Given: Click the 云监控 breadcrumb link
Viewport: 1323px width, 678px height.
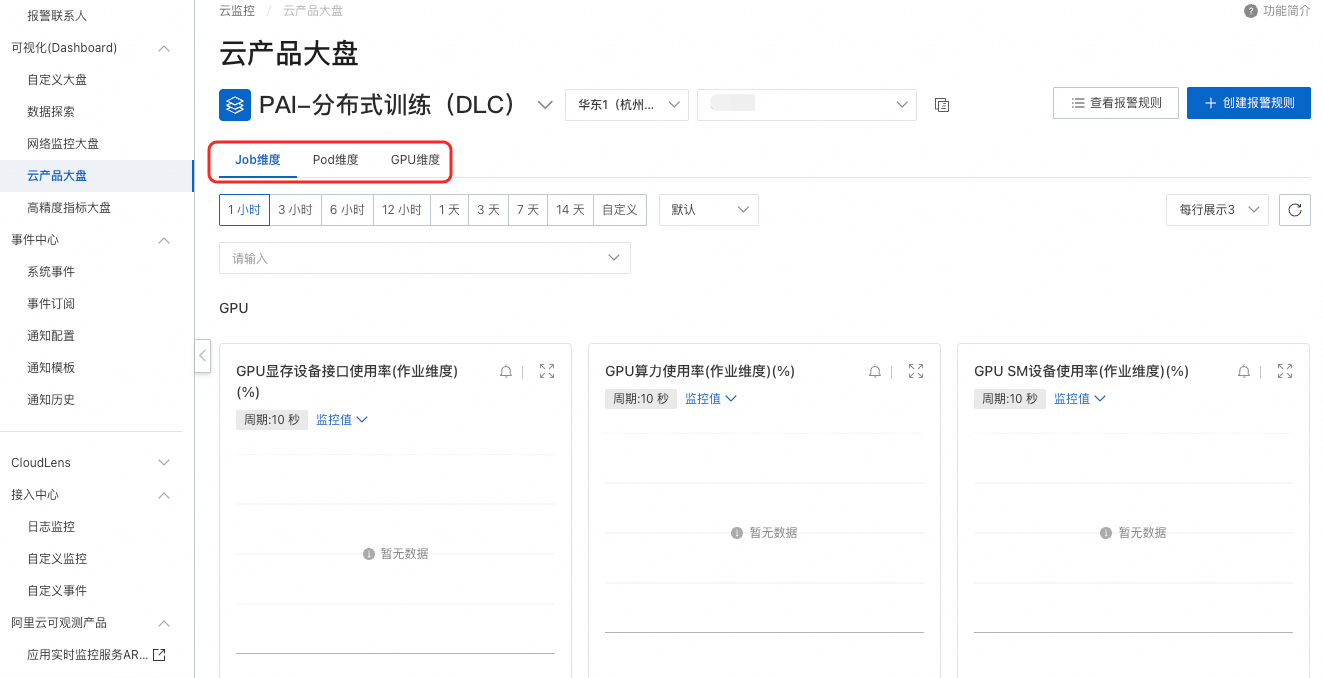Looking at the screenshot, I should pos(237,11).
